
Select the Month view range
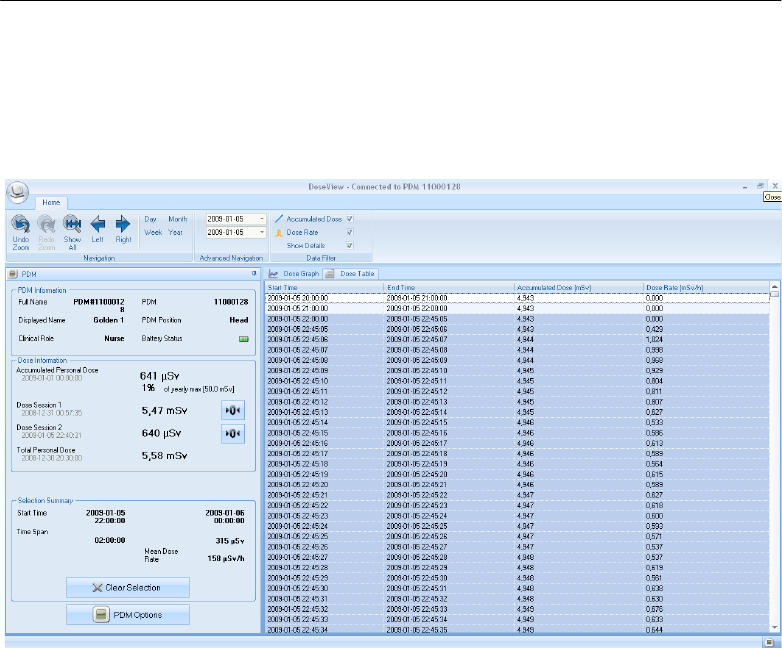(x=177, y=218)
